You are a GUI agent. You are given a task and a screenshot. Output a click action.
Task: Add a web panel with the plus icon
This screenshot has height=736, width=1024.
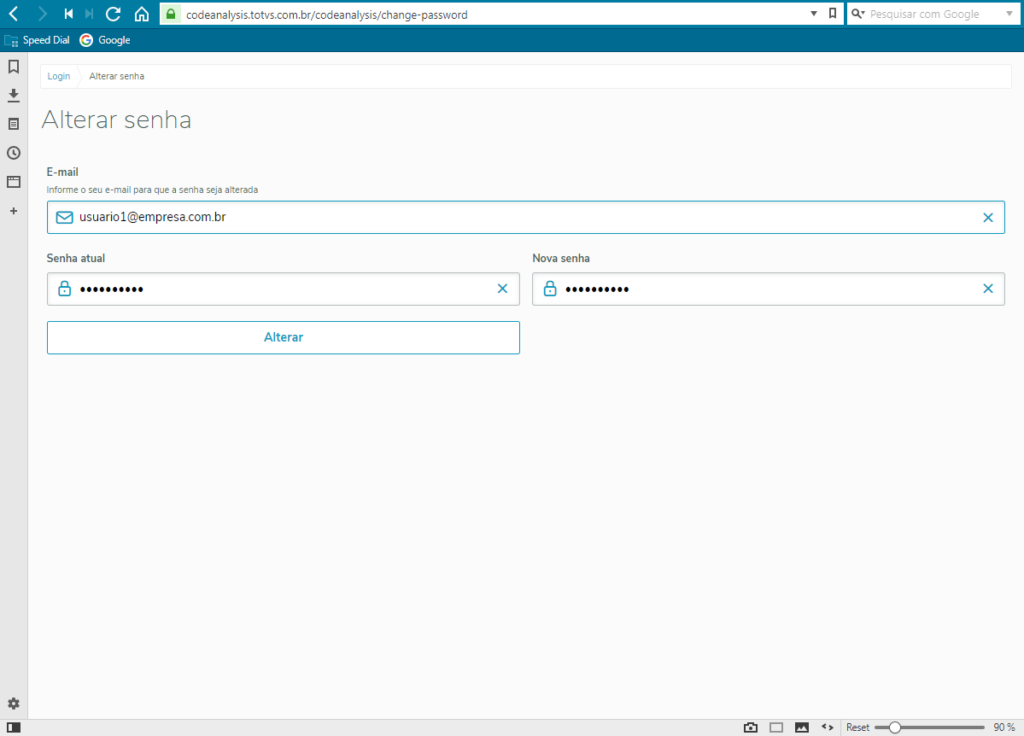tap(14, 211)
